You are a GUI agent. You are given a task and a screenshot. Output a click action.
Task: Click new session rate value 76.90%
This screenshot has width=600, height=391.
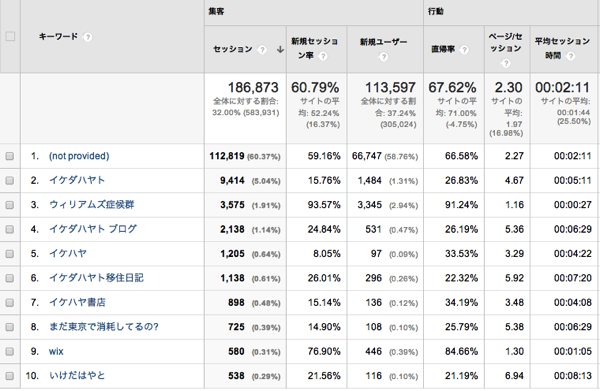coord(324,351)
